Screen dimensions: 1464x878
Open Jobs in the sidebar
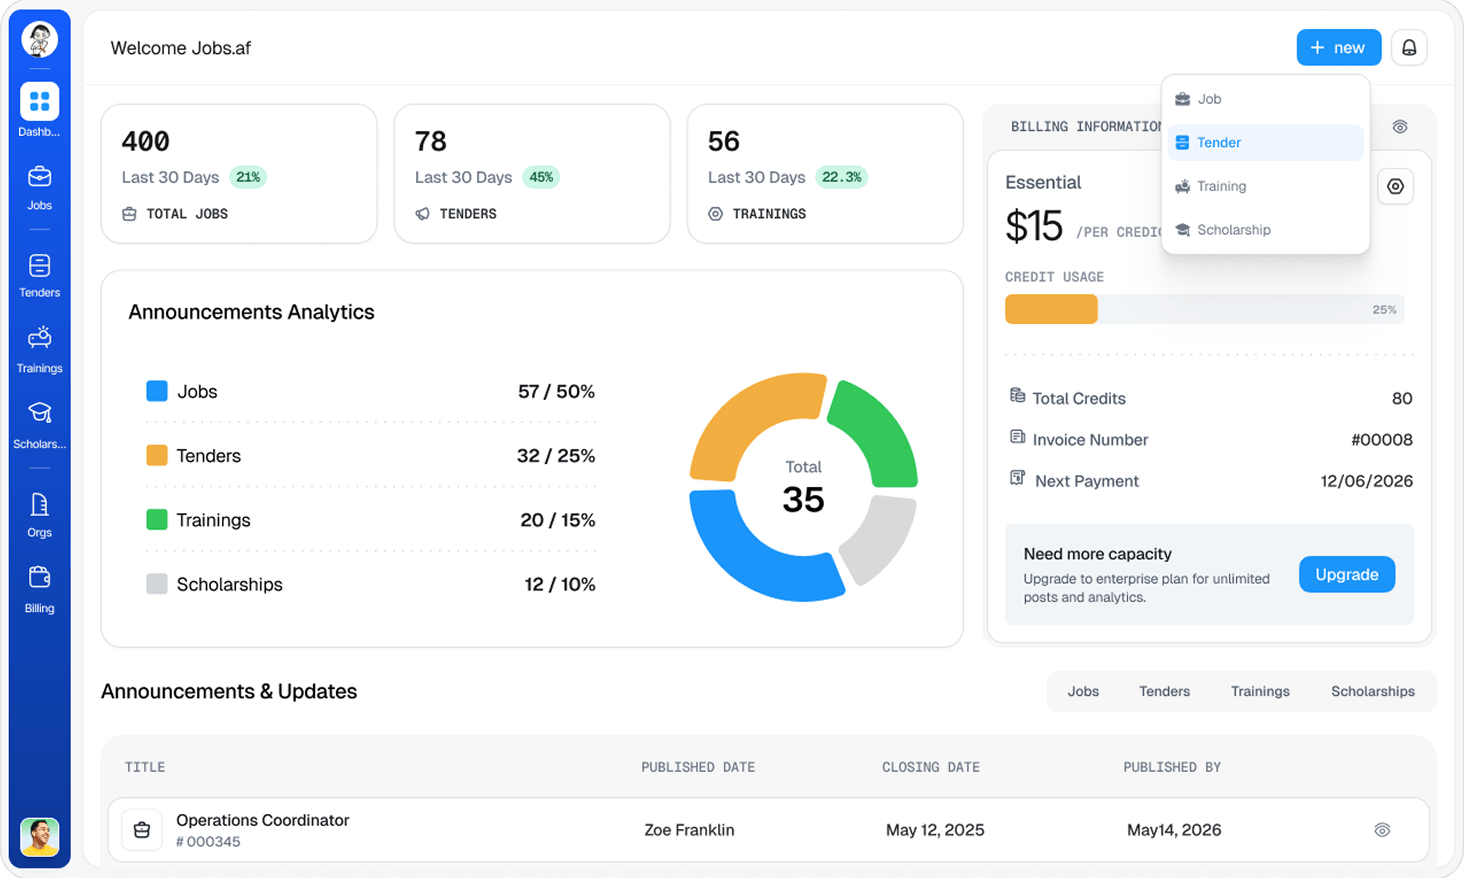[x=39, y=188]
